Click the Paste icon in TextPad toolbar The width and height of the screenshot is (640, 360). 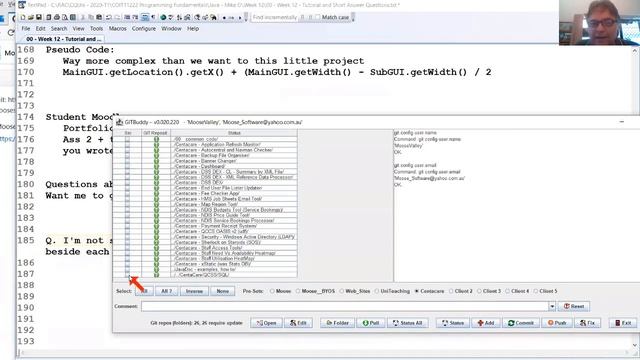(99, 18)
